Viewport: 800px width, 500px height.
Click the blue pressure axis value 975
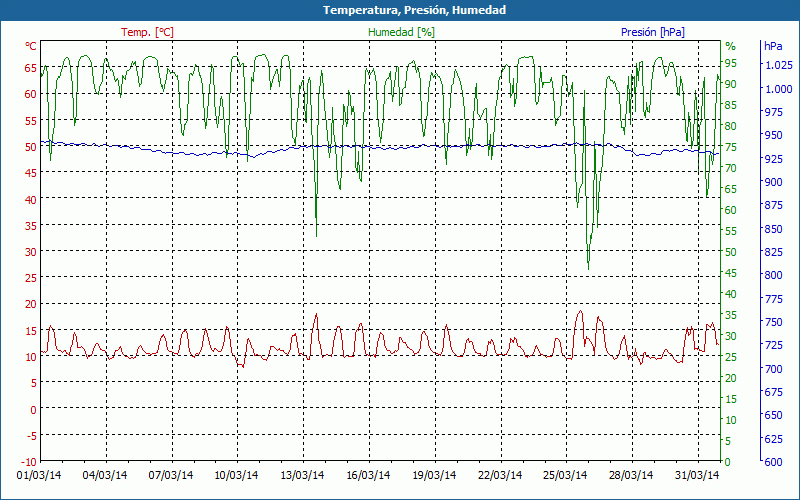pyautogui.click(x=773, y=112)
